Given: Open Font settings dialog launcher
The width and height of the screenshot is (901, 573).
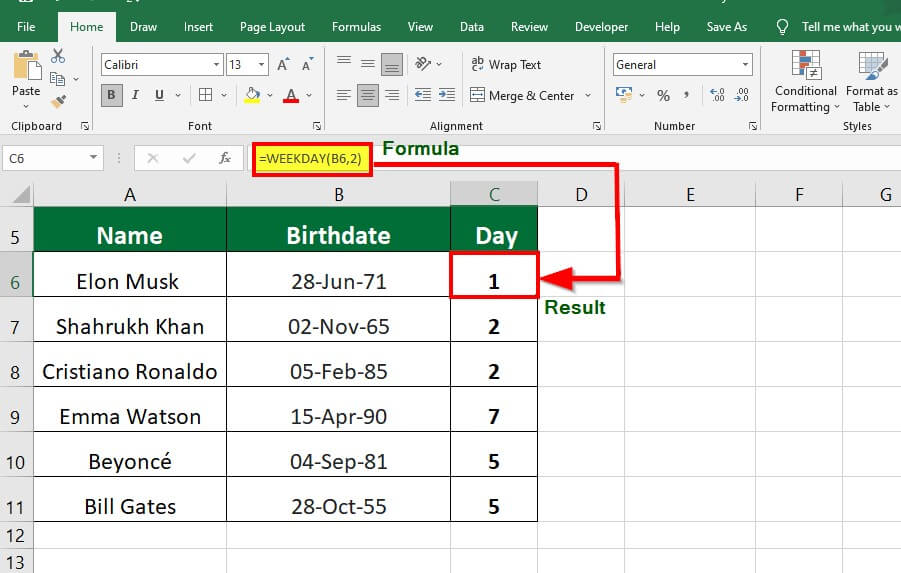Looking at the screenshot, I should coord(317,126).
